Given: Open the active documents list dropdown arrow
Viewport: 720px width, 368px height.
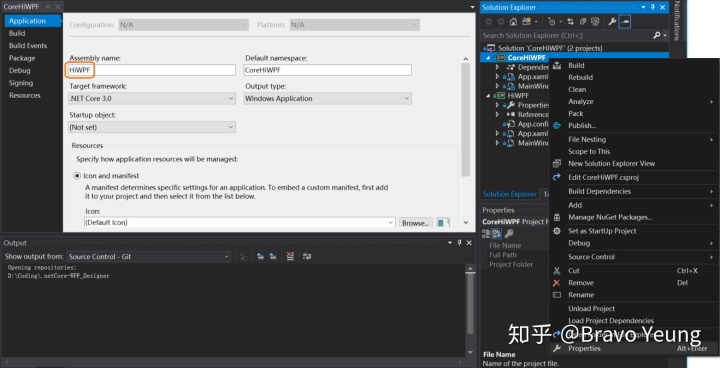Looking at the screenshot, I should click(472, 7).
